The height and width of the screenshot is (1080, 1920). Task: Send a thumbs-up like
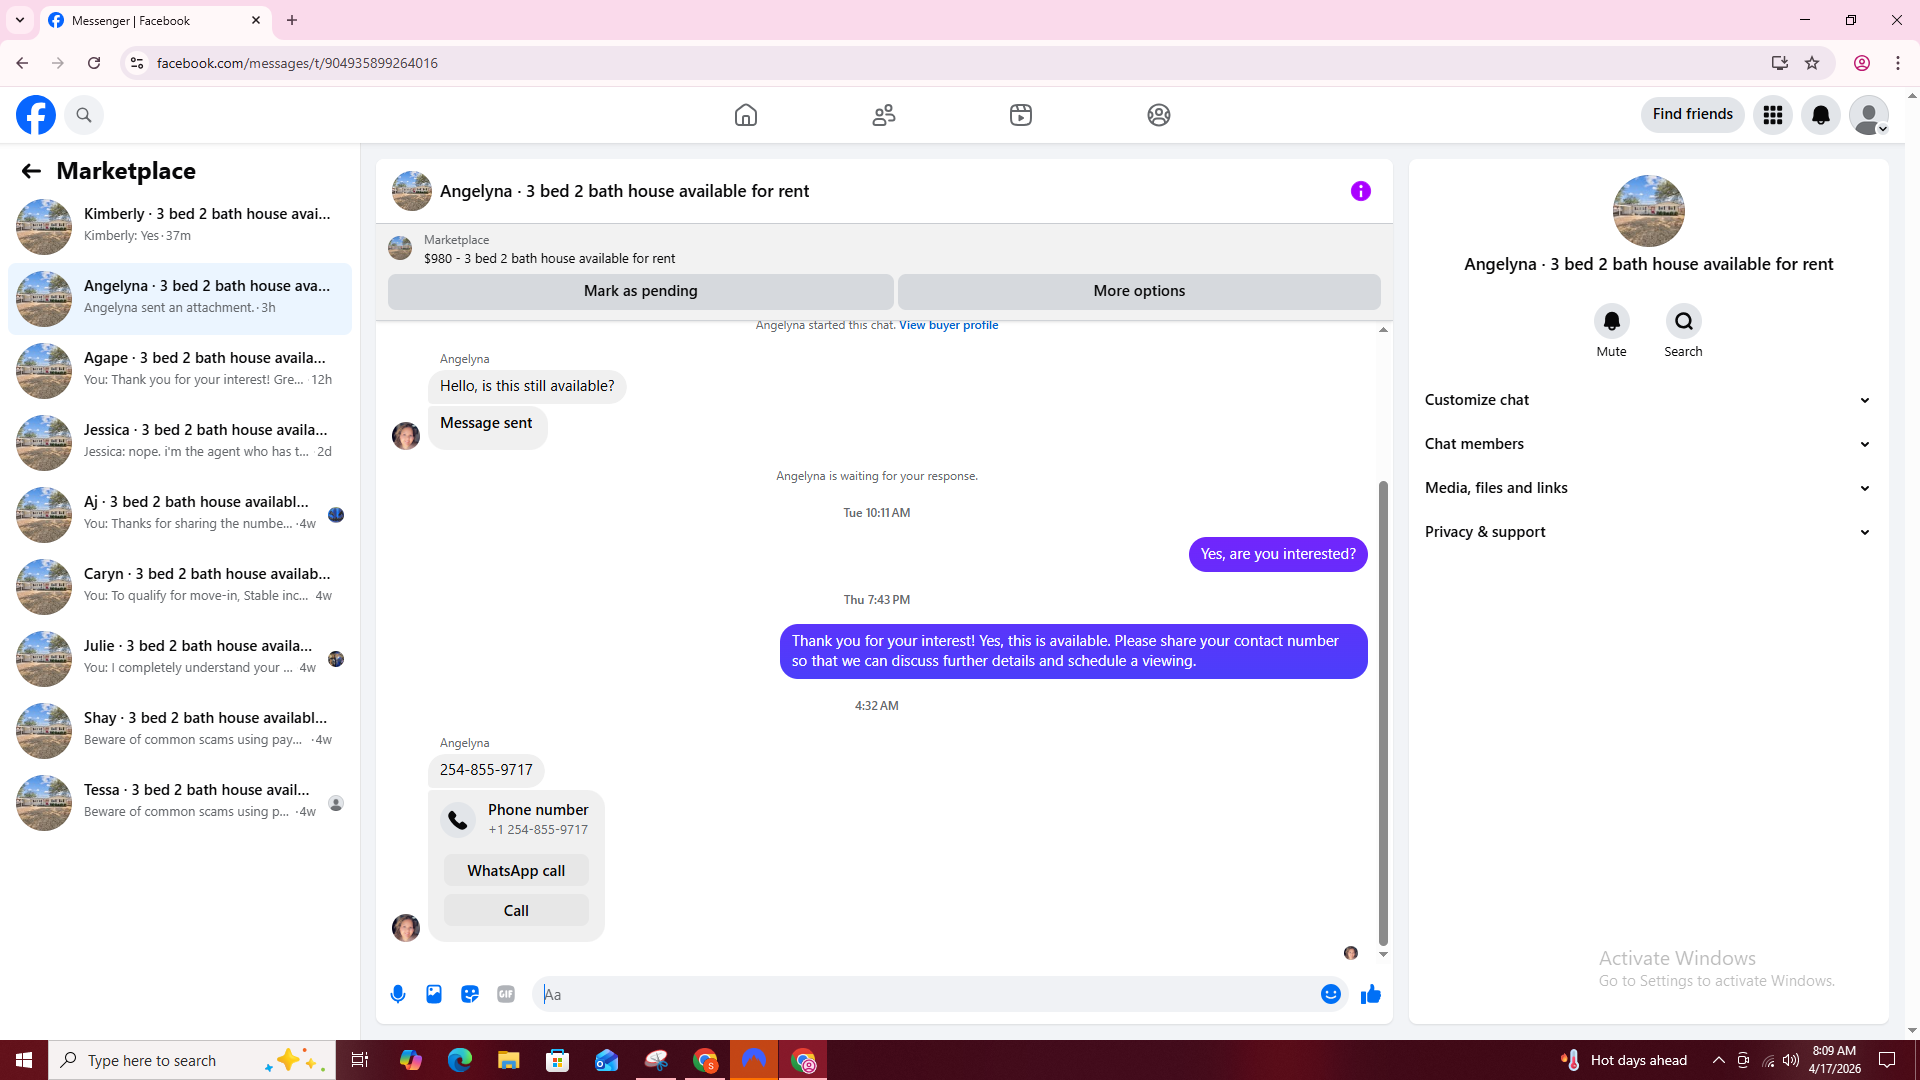(x=1370, y=994)
